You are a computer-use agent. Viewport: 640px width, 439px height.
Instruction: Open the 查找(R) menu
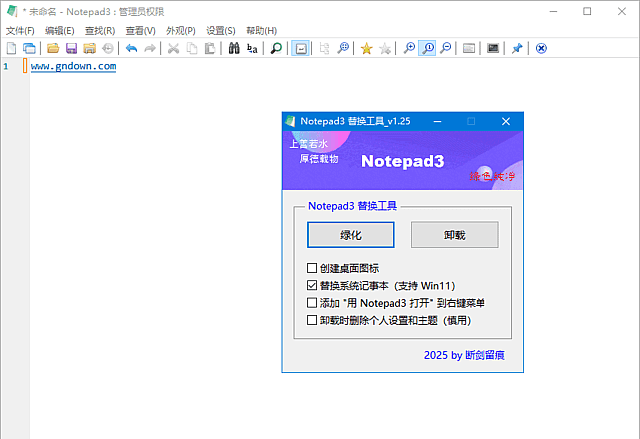click(x=100, y=31)
